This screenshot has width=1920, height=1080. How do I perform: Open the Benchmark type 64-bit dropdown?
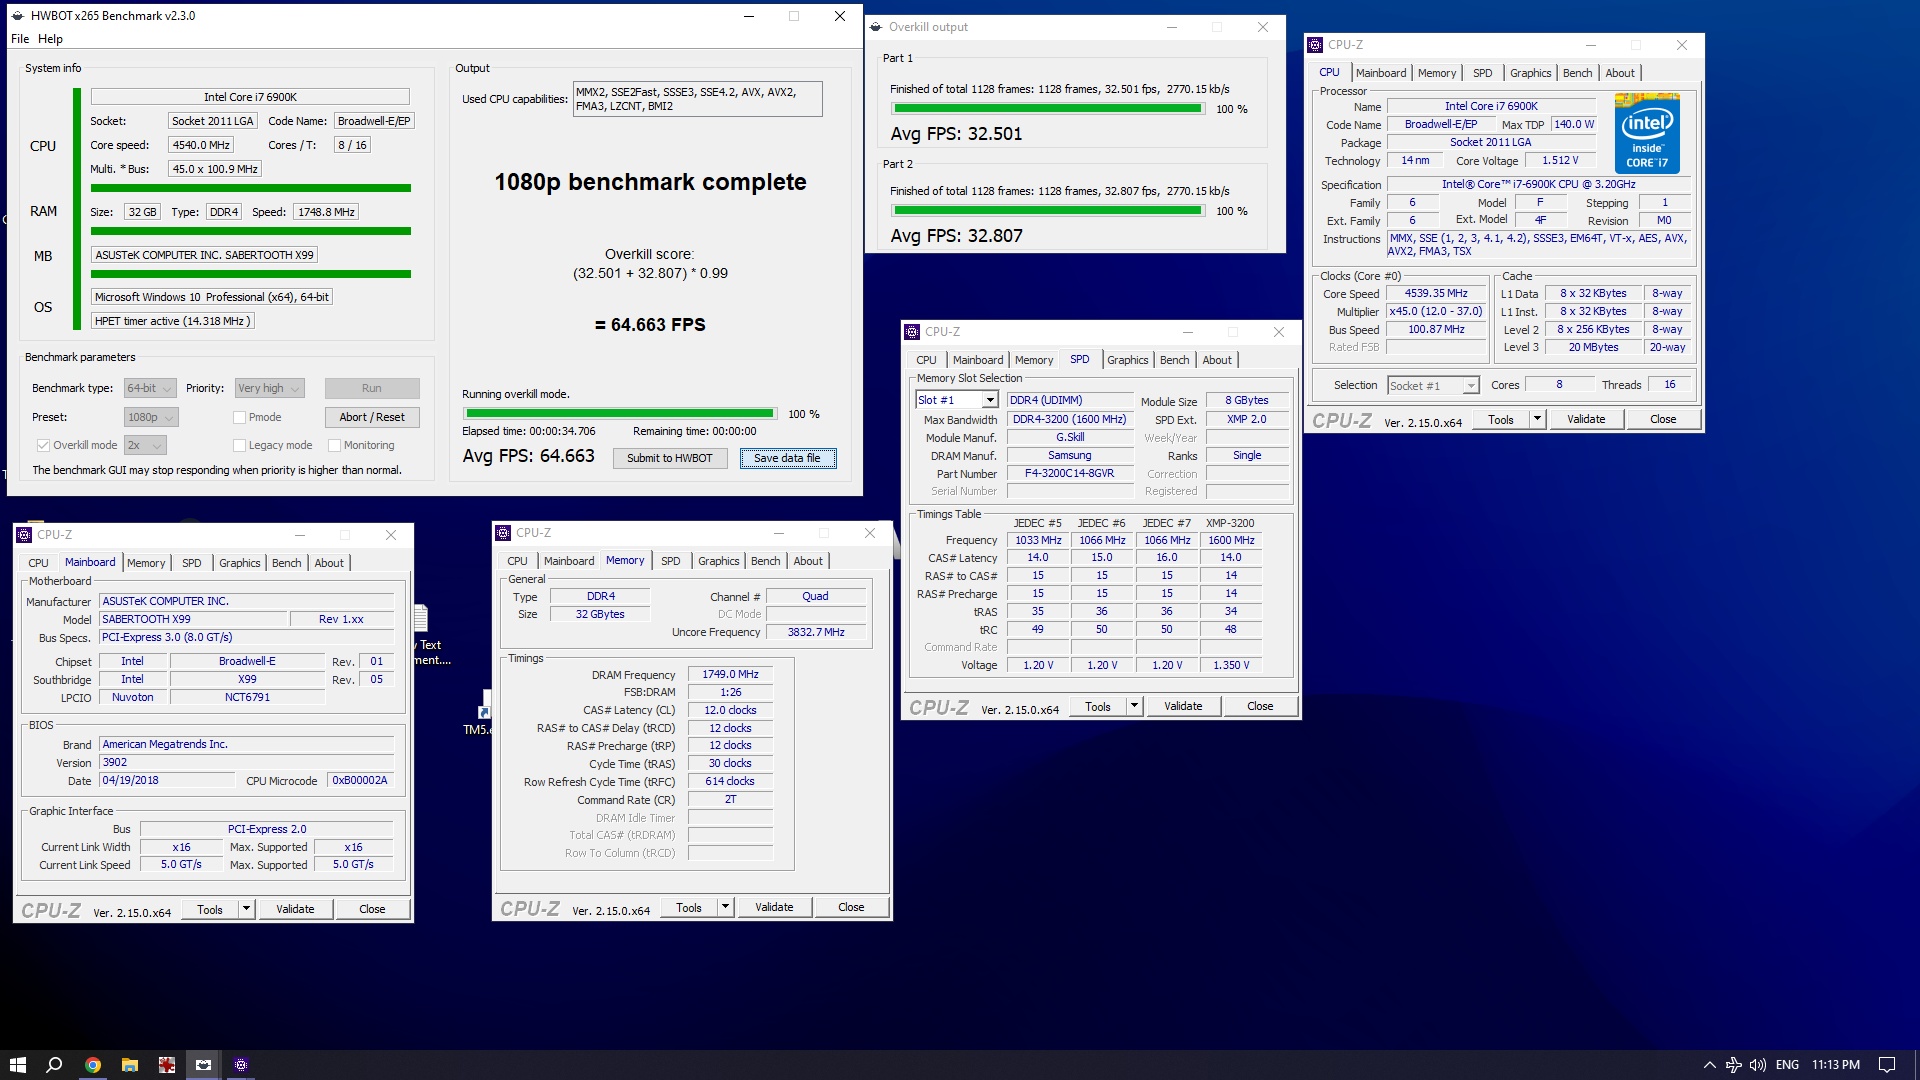tap(150, 388)
